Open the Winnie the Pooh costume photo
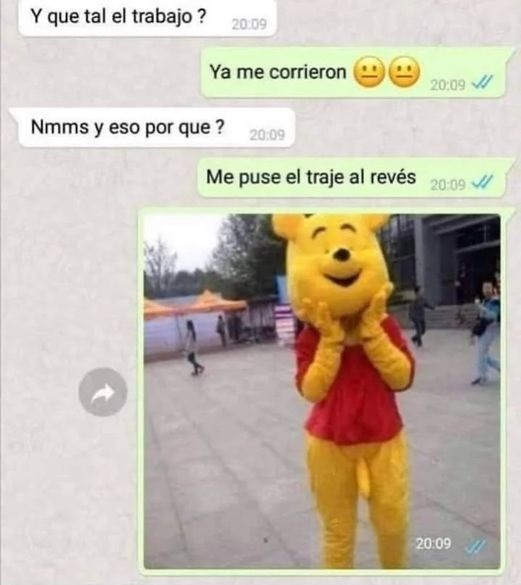The height and width of the screenshot is (585, 521). point(322,391)
